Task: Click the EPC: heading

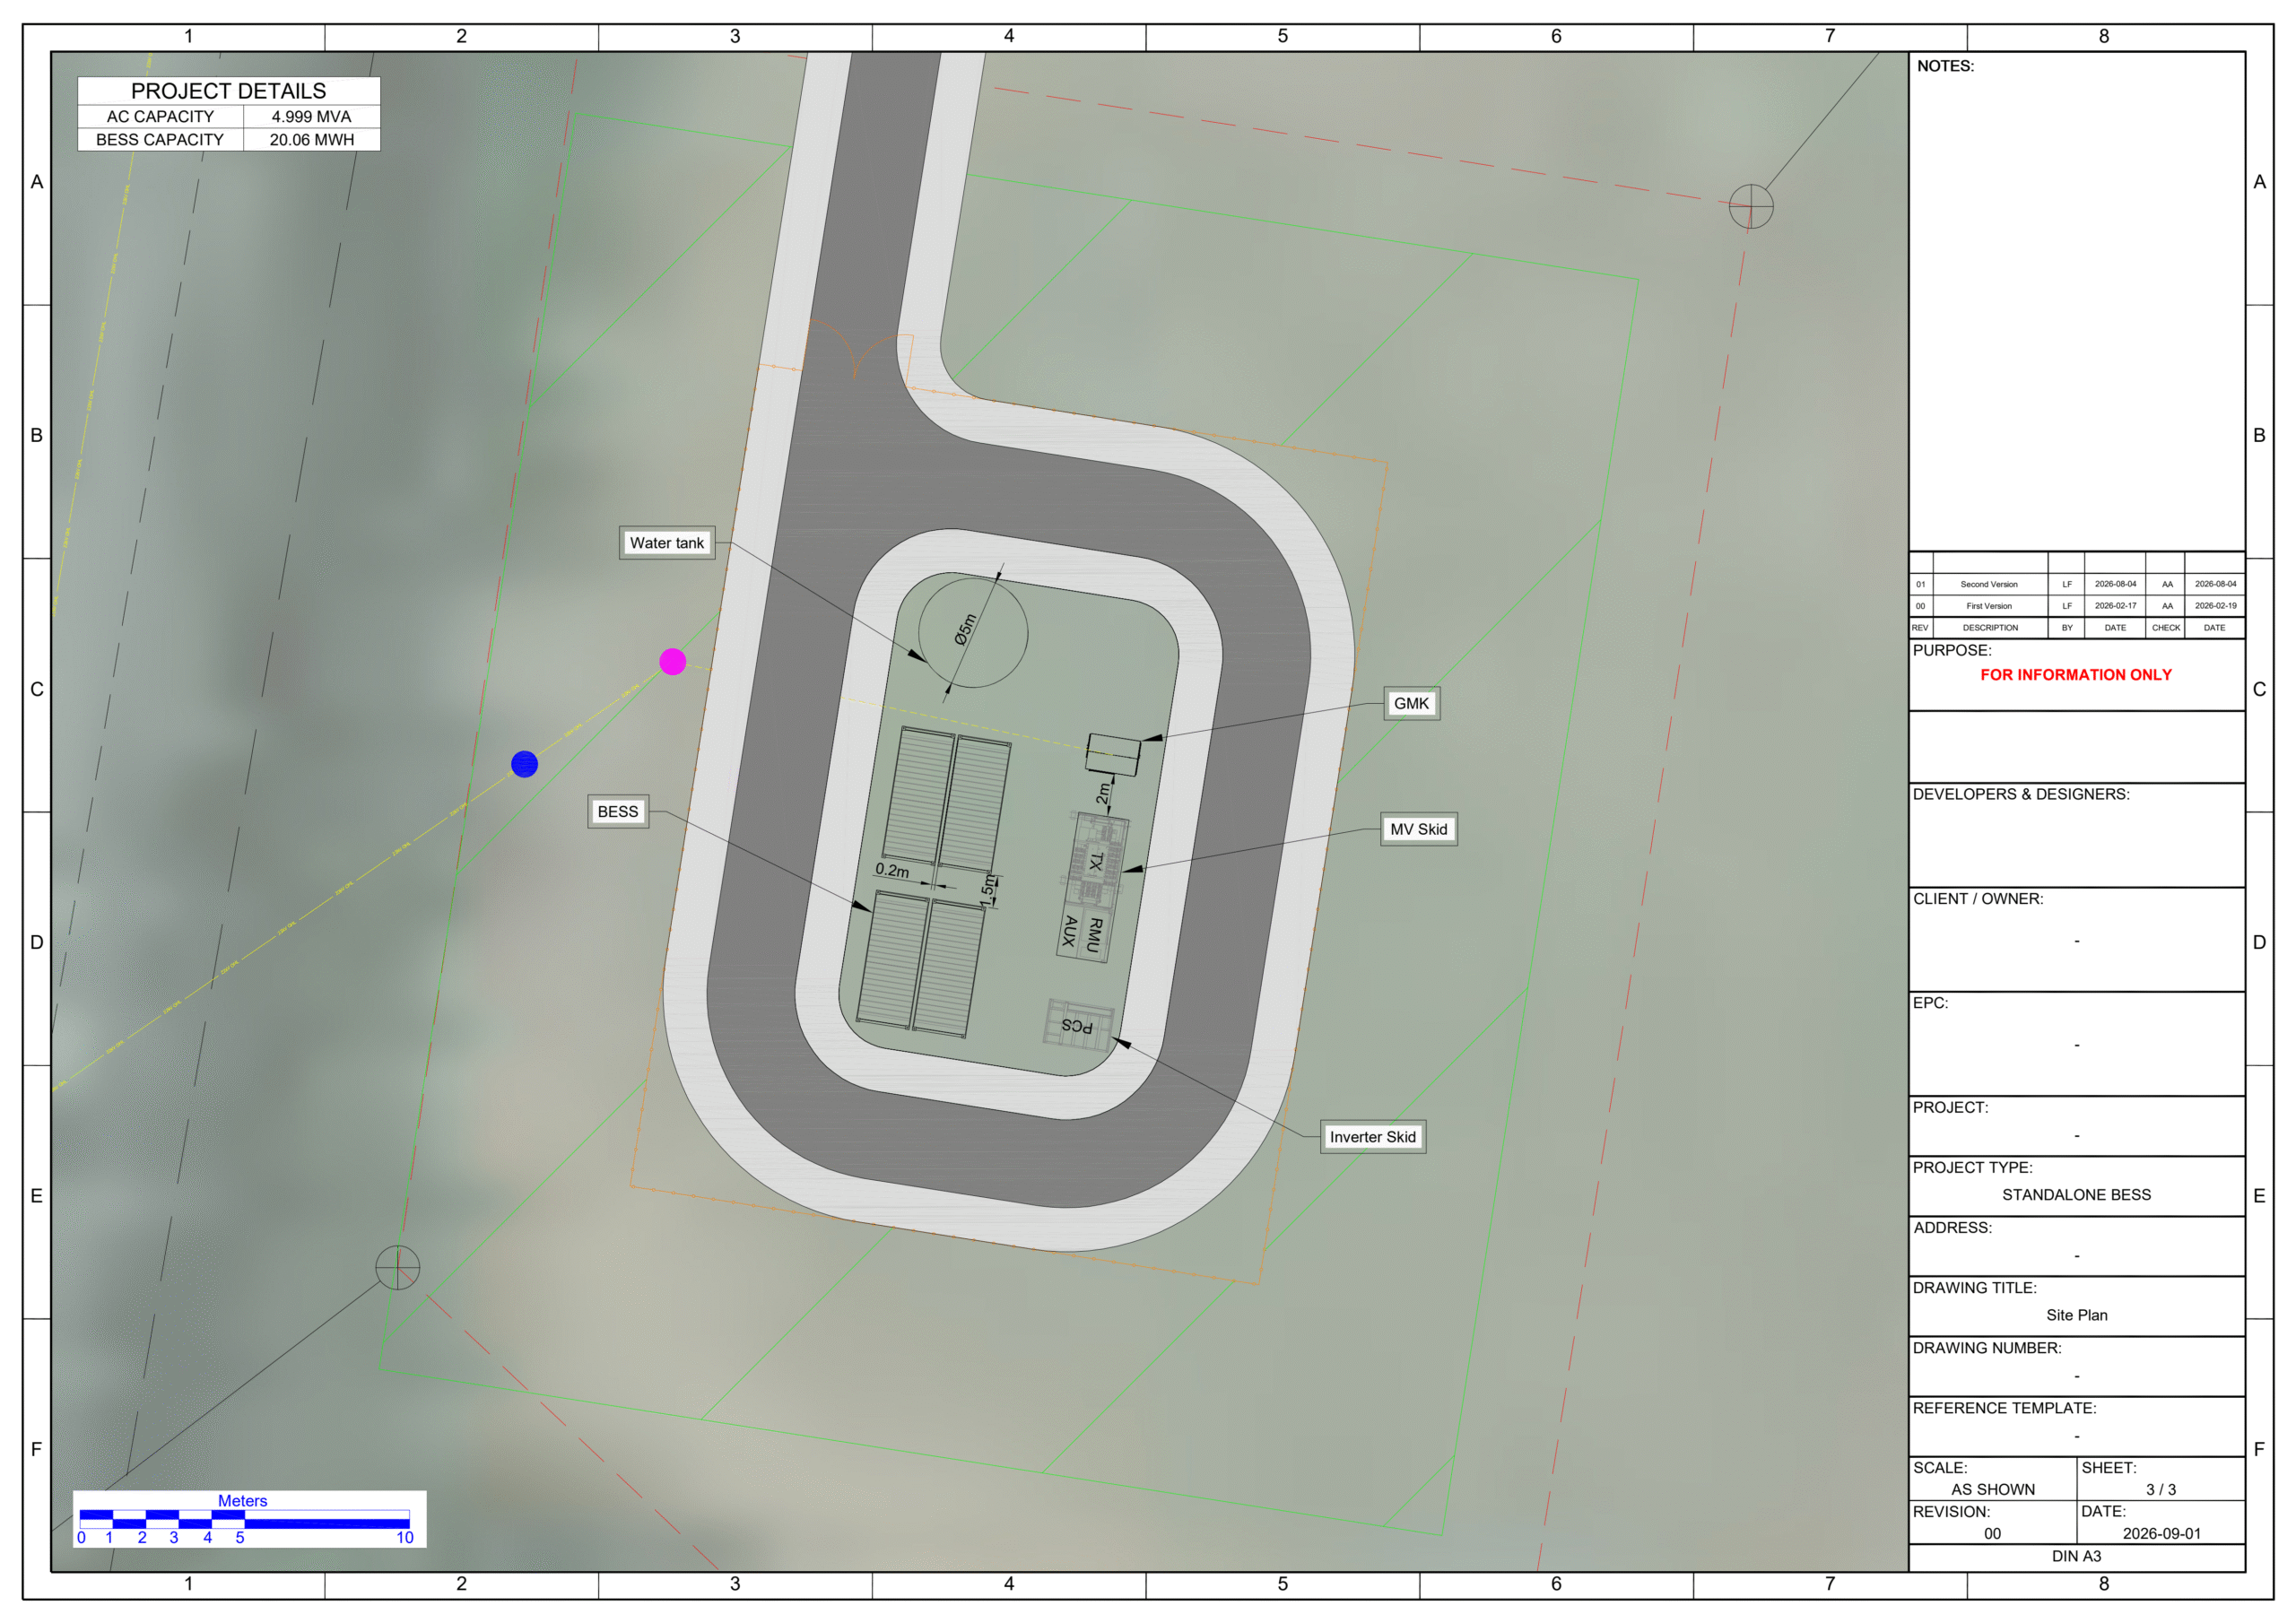Action: 1930,1003
